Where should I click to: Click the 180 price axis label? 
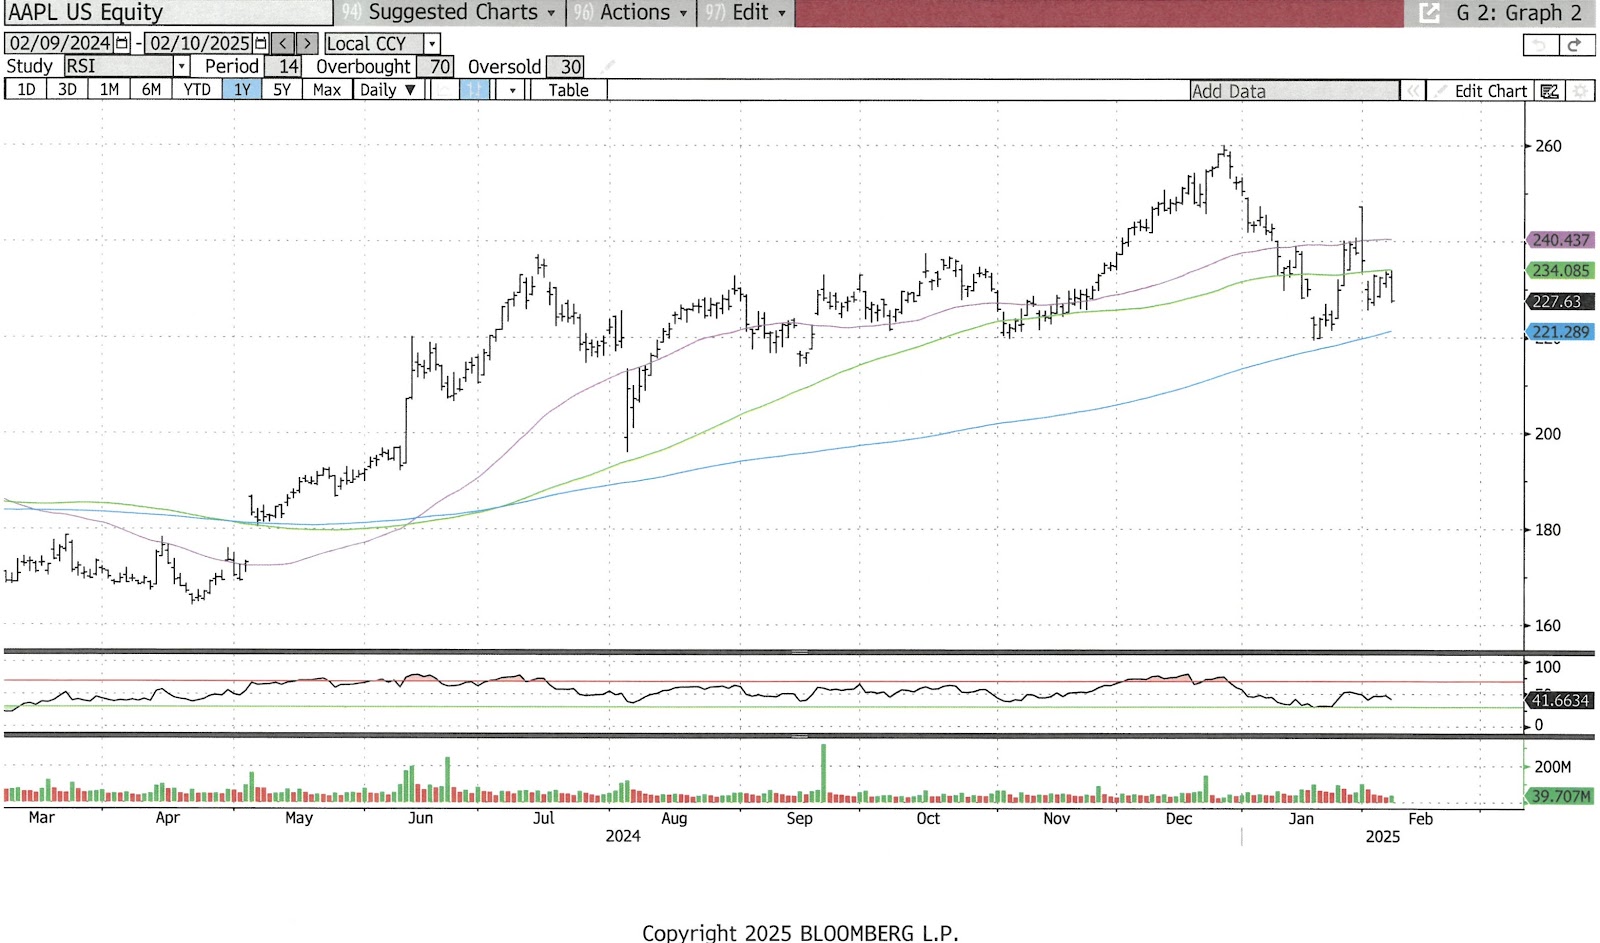coord(1548,530)
